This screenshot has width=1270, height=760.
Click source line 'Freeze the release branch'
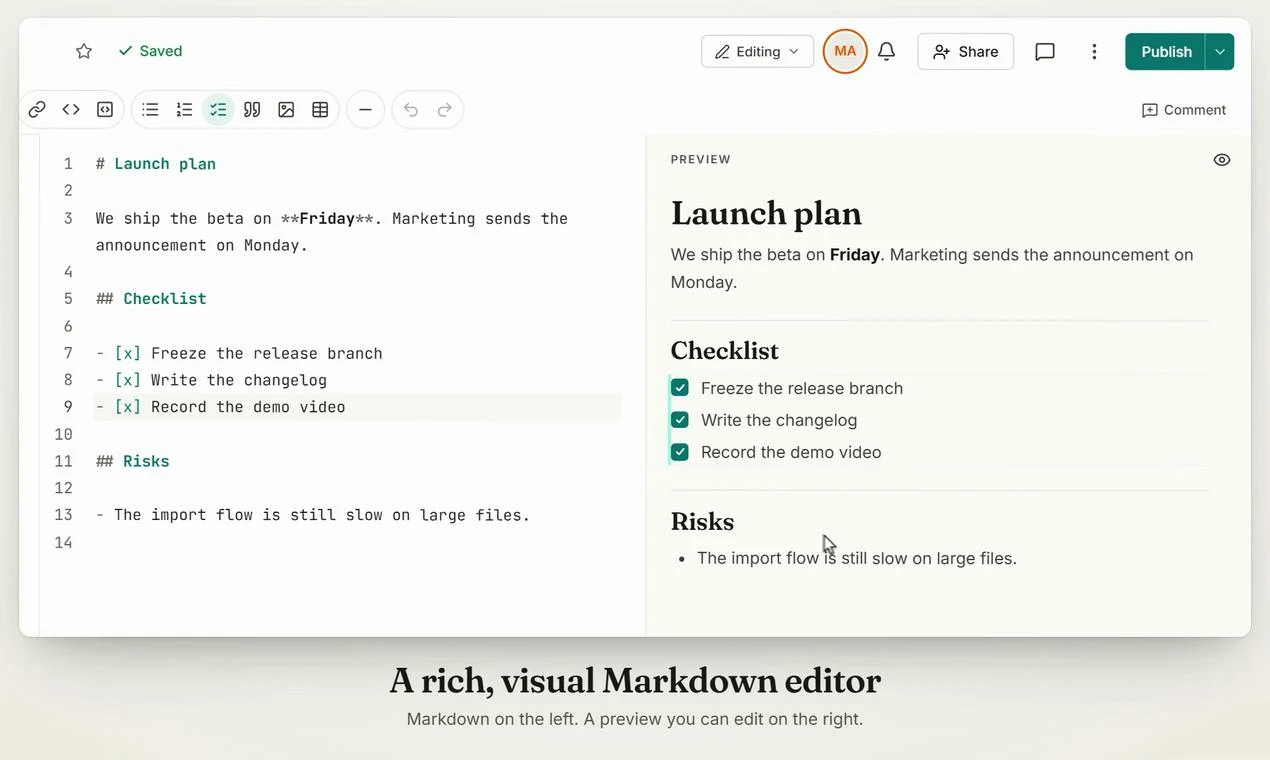pos(239,353)
